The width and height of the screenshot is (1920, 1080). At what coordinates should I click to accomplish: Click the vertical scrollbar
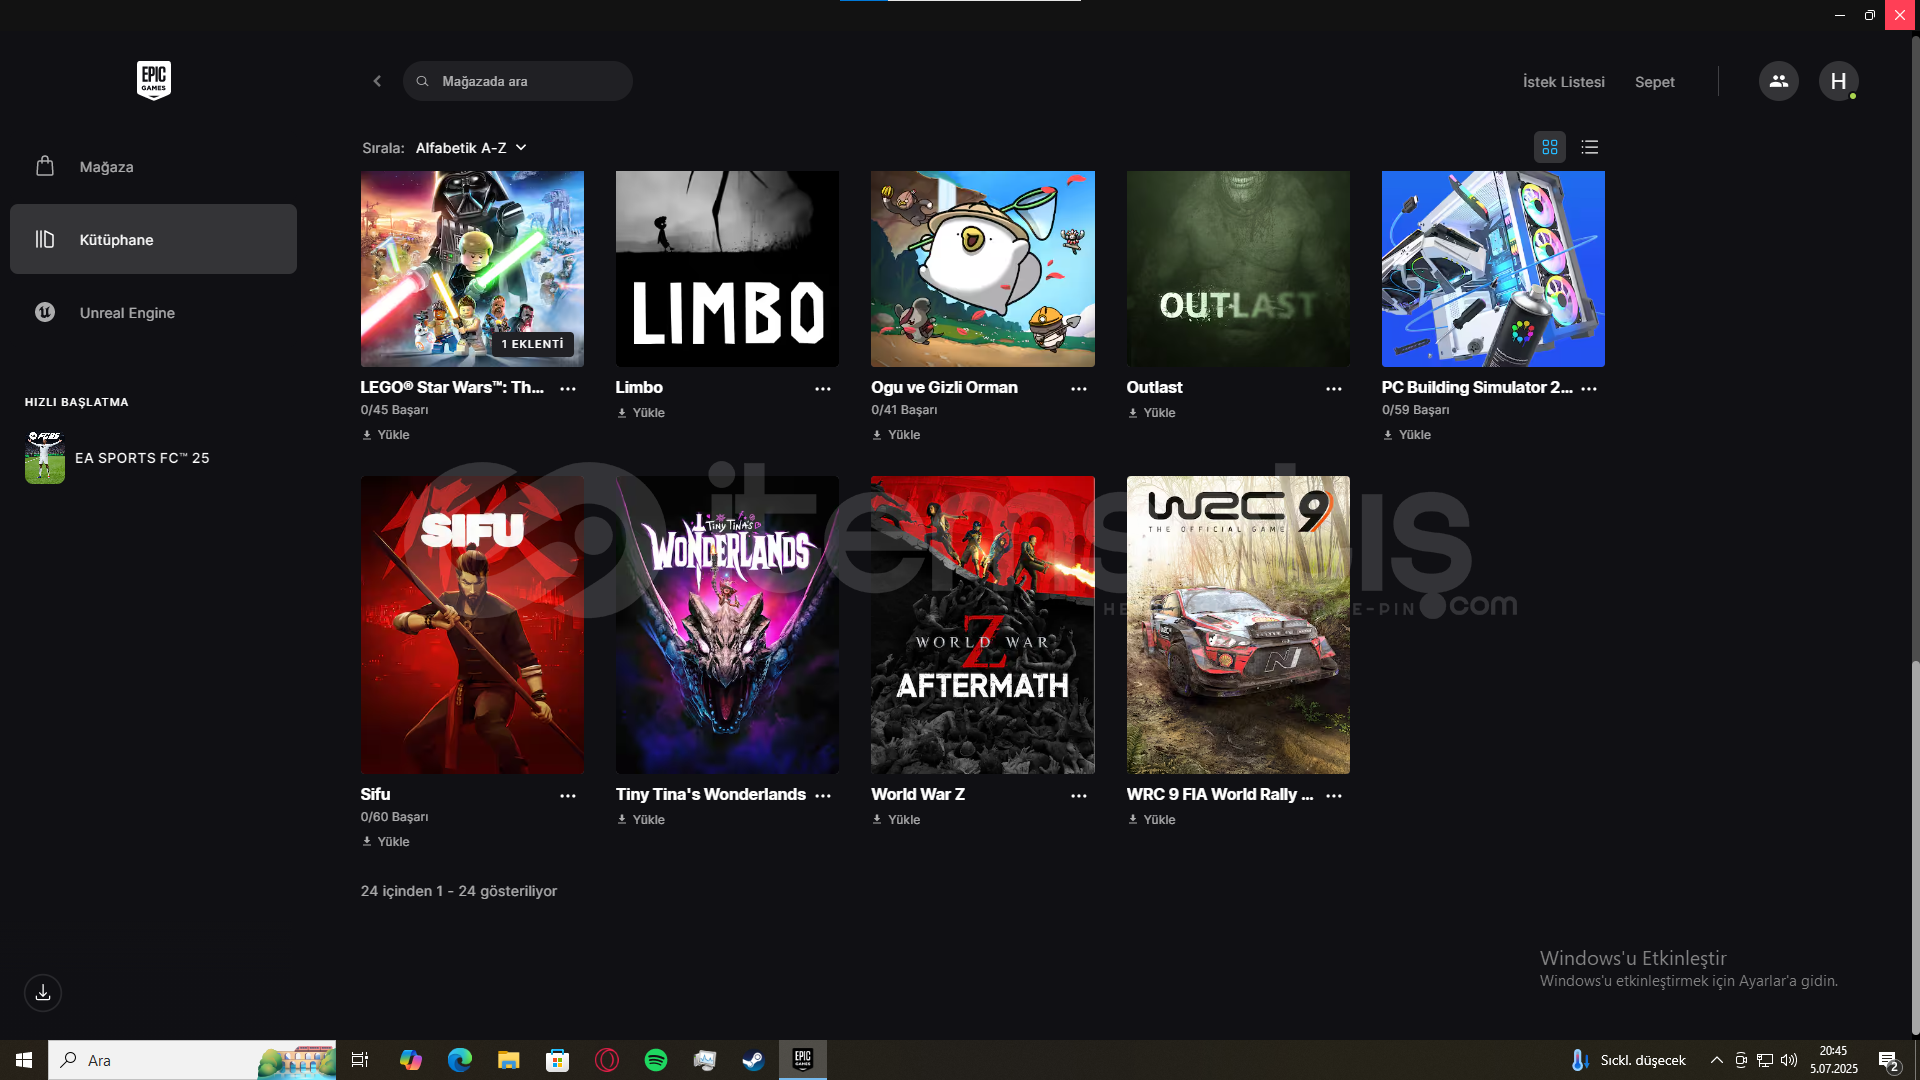point(1915,846)
